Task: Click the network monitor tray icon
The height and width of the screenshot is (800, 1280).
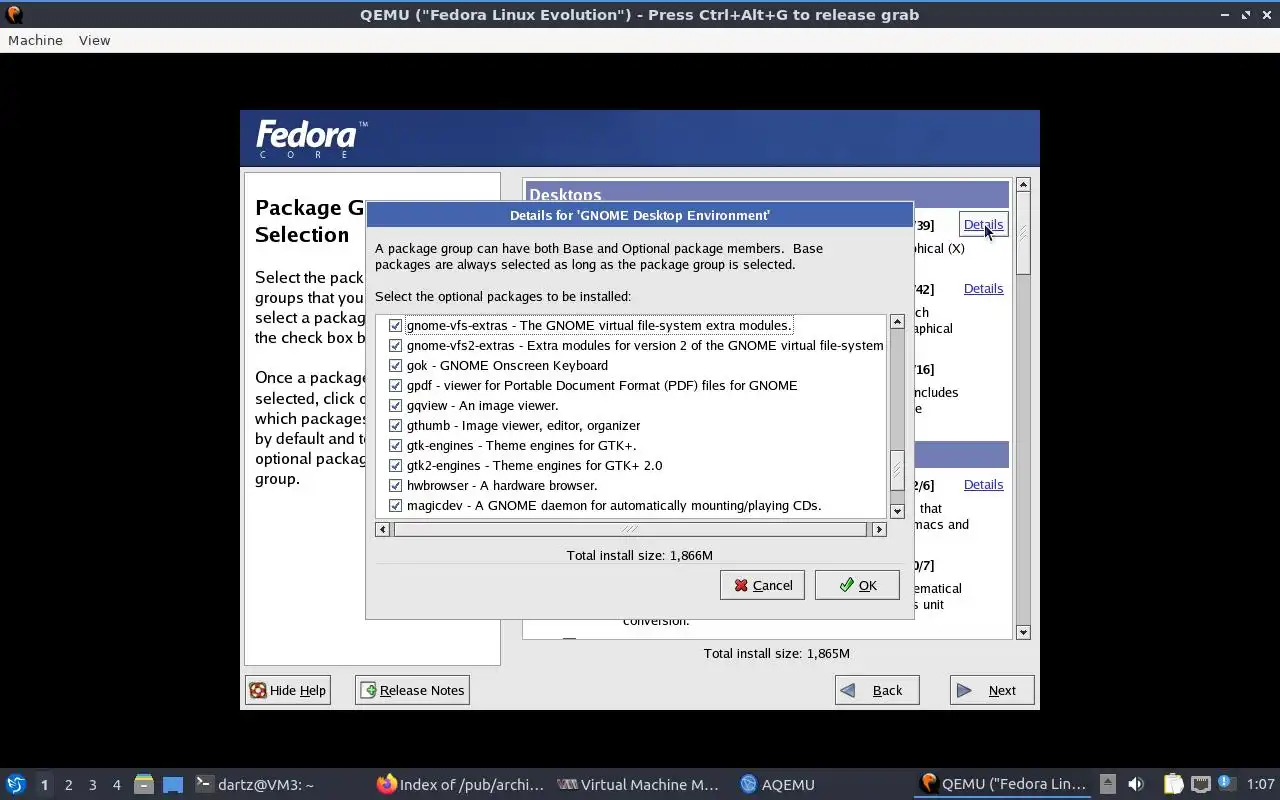Action: click(x=1200, y=785)
